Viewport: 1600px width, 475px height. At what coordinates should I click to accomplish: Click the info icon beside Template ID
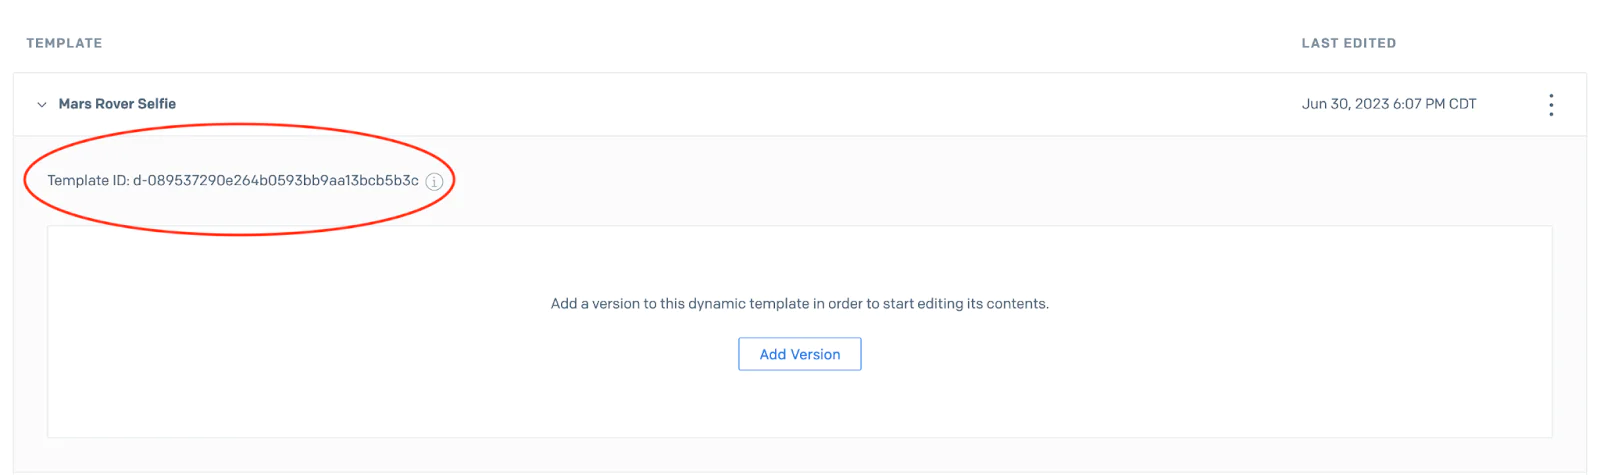click(x=434, y=182)
